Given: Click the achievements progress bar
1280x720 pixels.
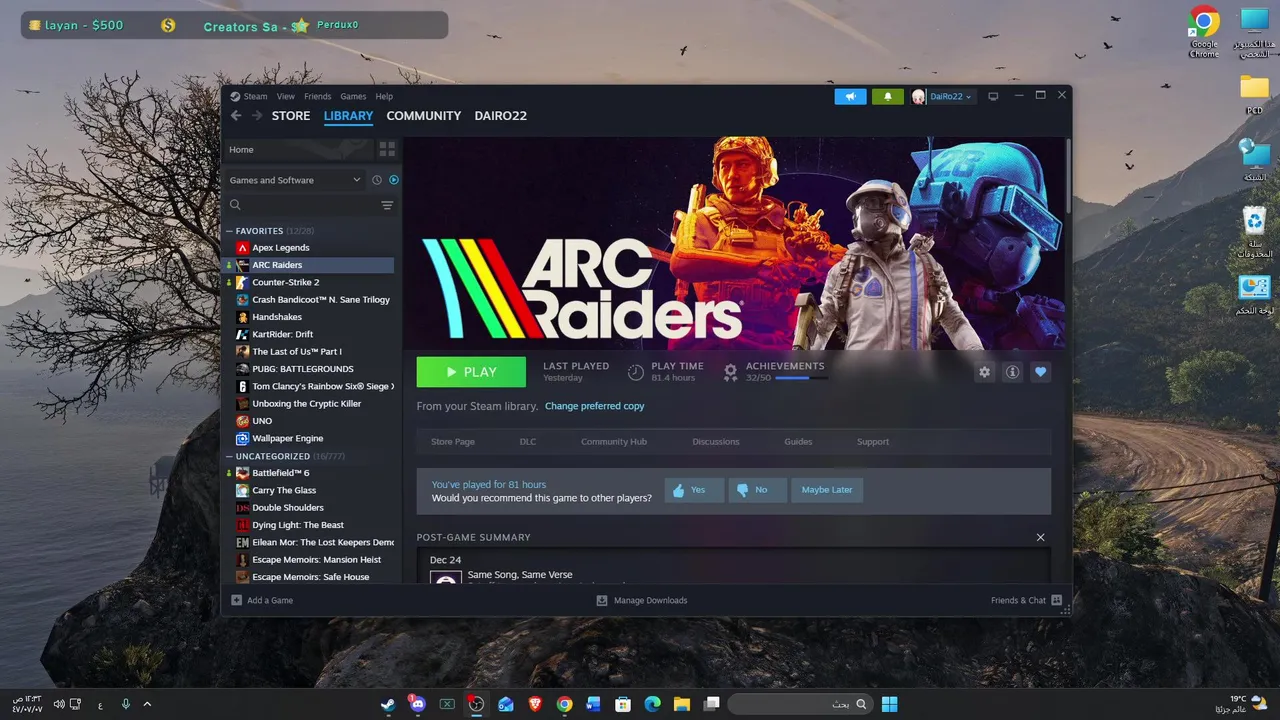Looking at the screenshot, I should [x=801, y=378].
